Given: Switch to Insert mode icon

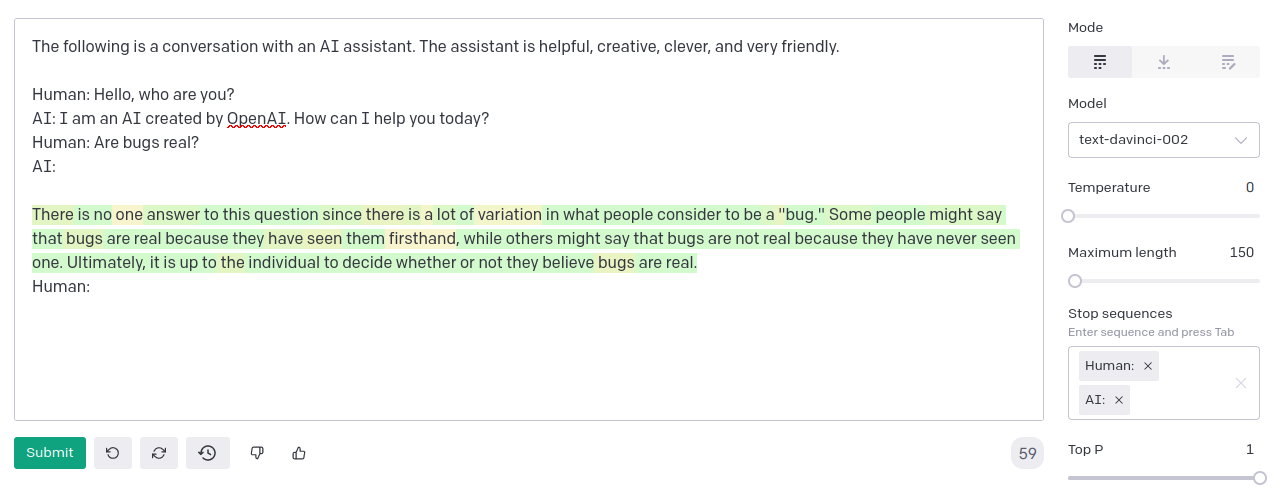Looking at the screenshot, I should pyautogui.click(x=1164, y=62).
